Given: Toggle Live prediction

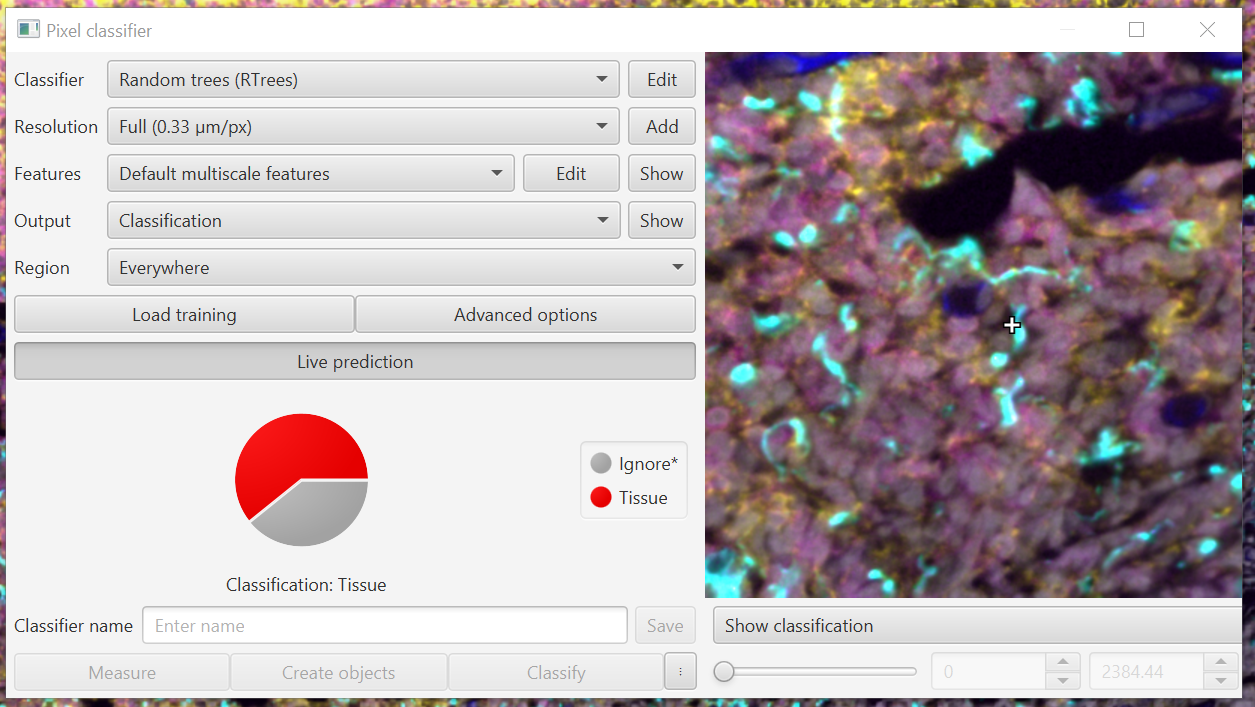Looking at the screenshot, I should pos(355,362).
